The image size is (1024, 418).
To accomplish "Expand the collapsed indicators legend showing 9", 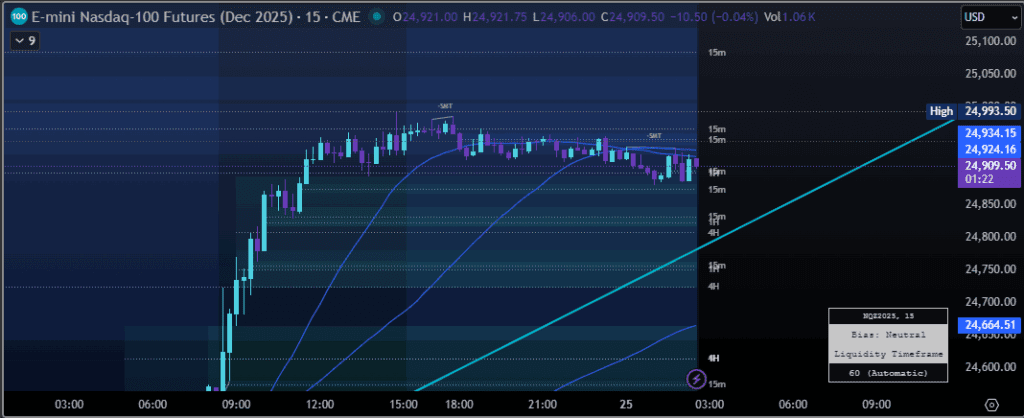I will 24,40.
